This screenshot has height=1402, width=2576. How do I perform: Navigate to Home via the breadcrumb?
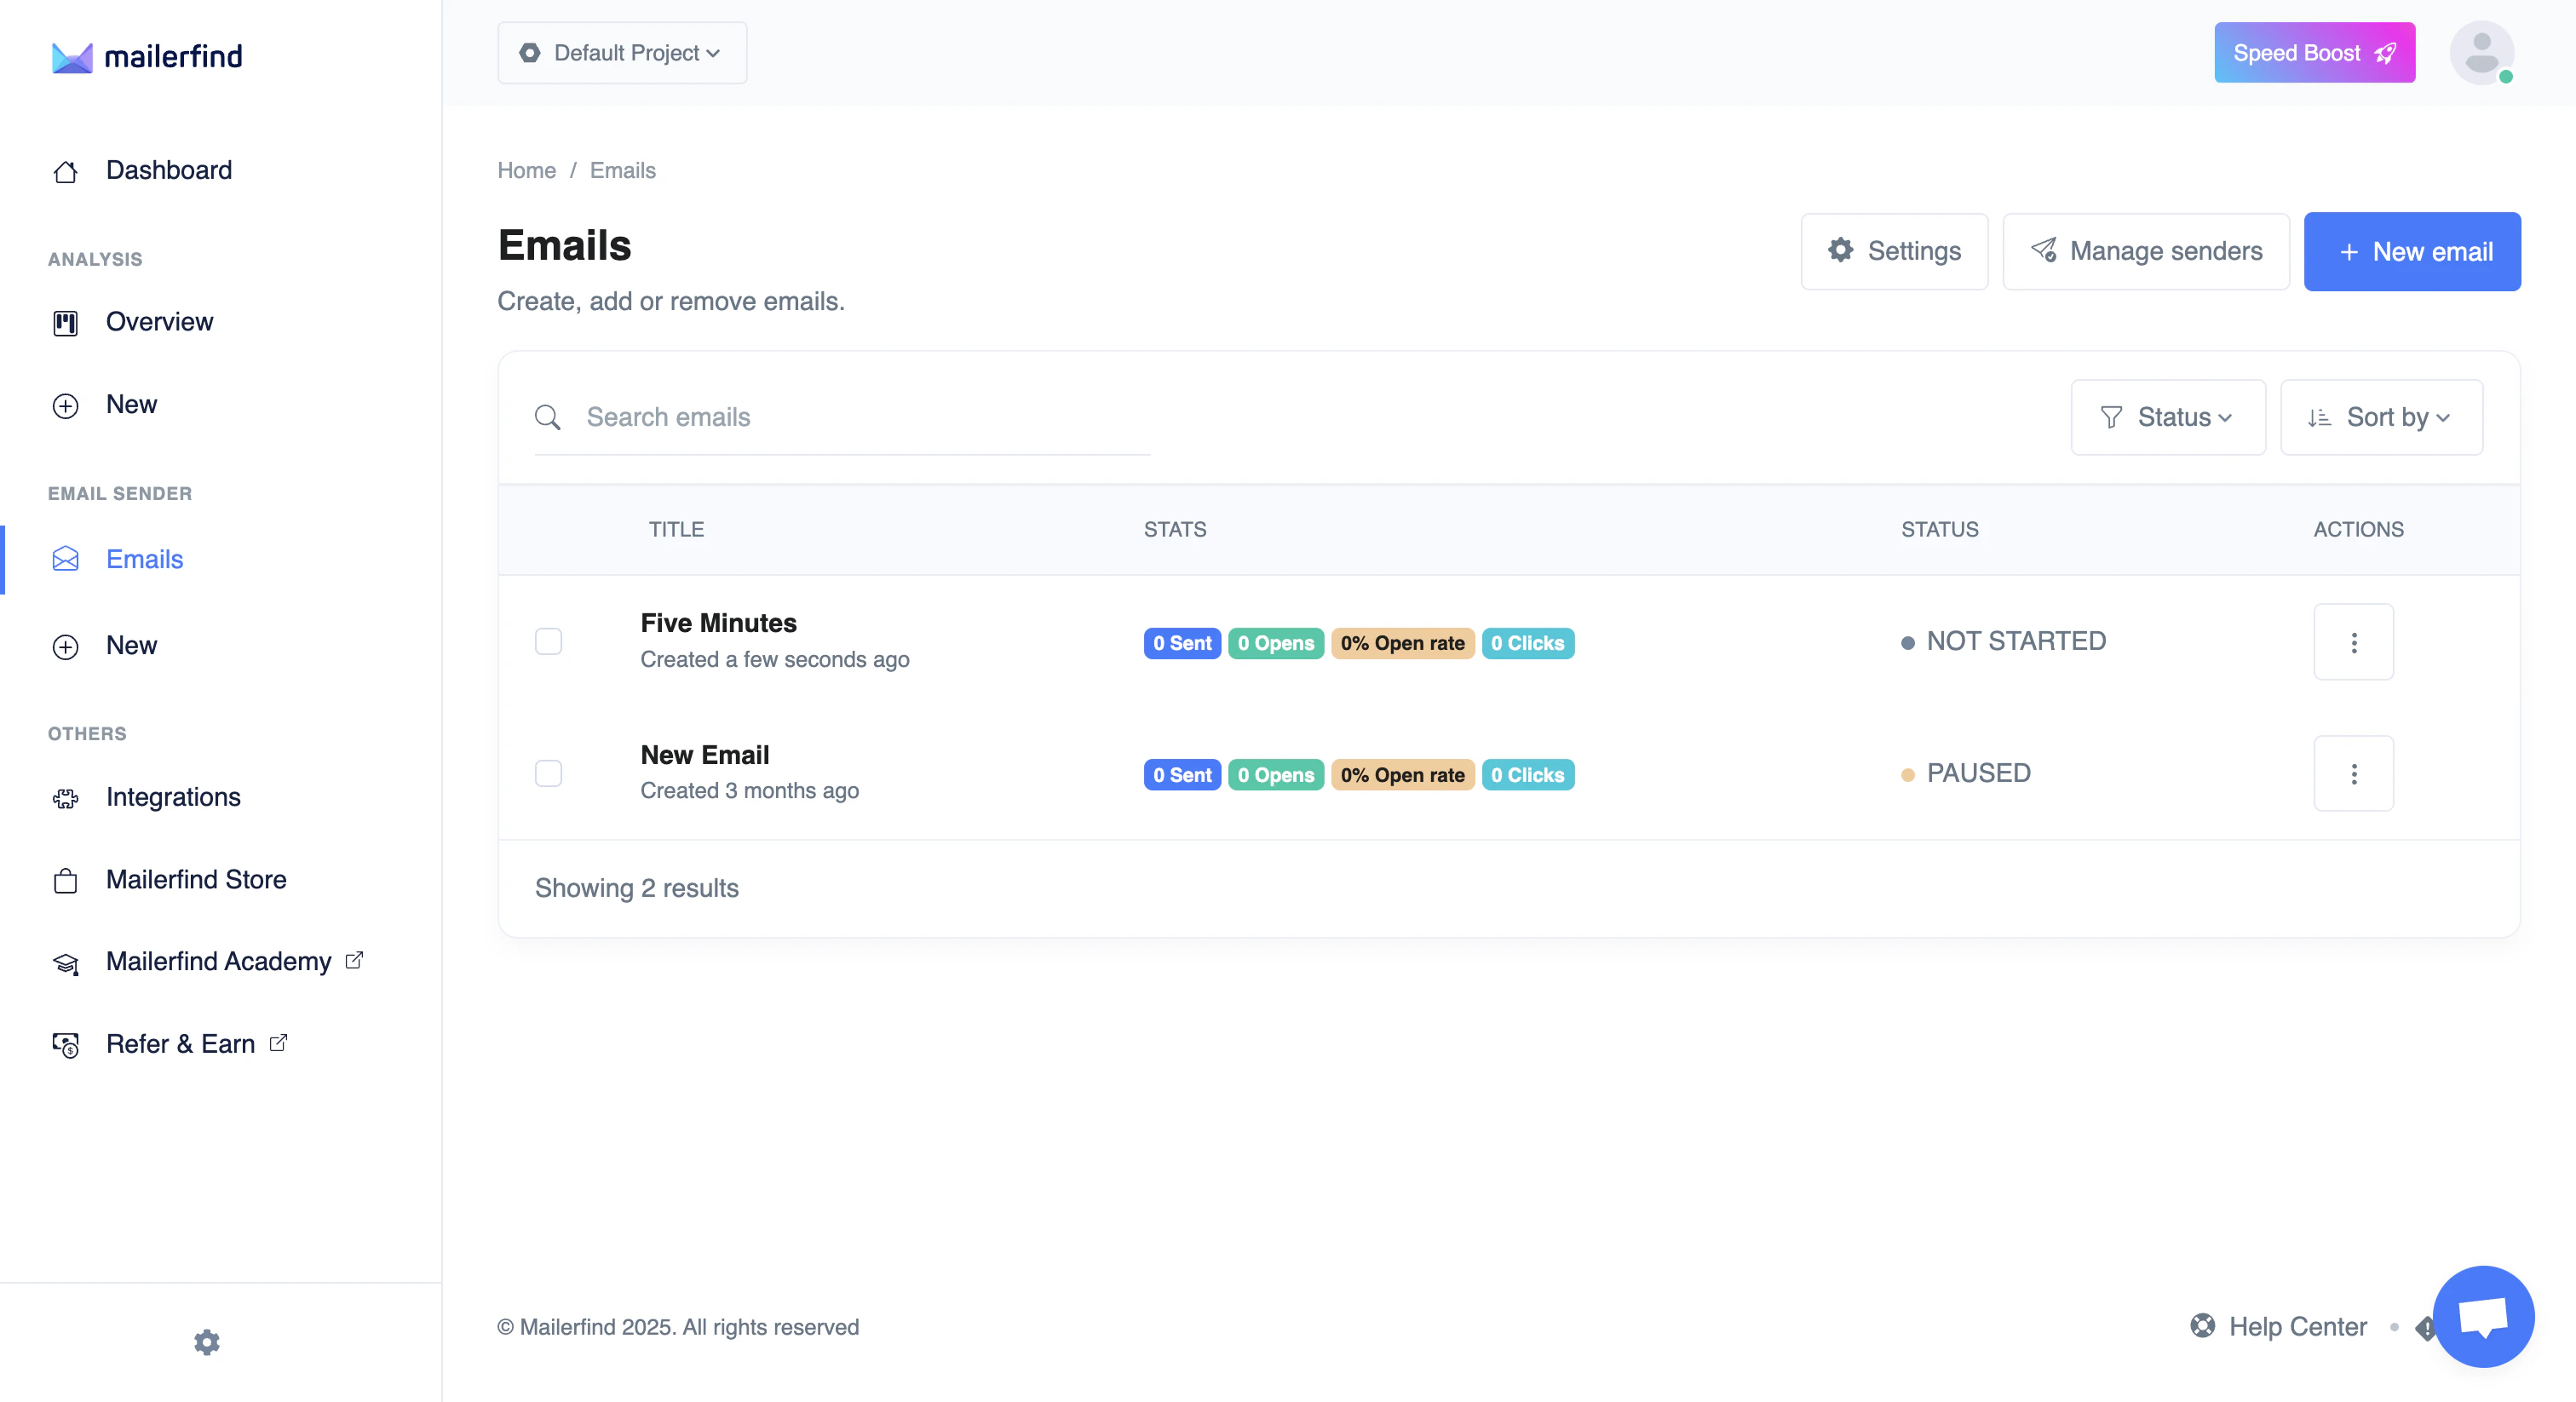(x=526, y=170)
